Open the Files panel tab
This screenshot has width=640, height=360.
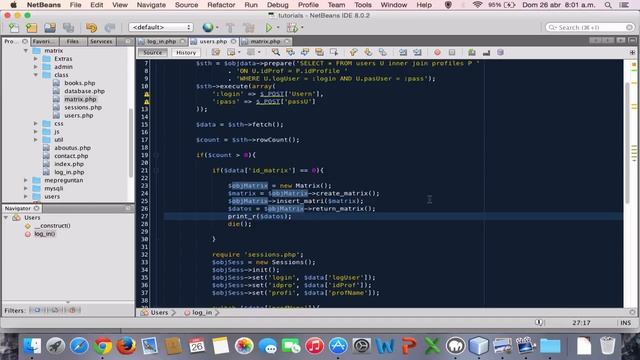73,42
